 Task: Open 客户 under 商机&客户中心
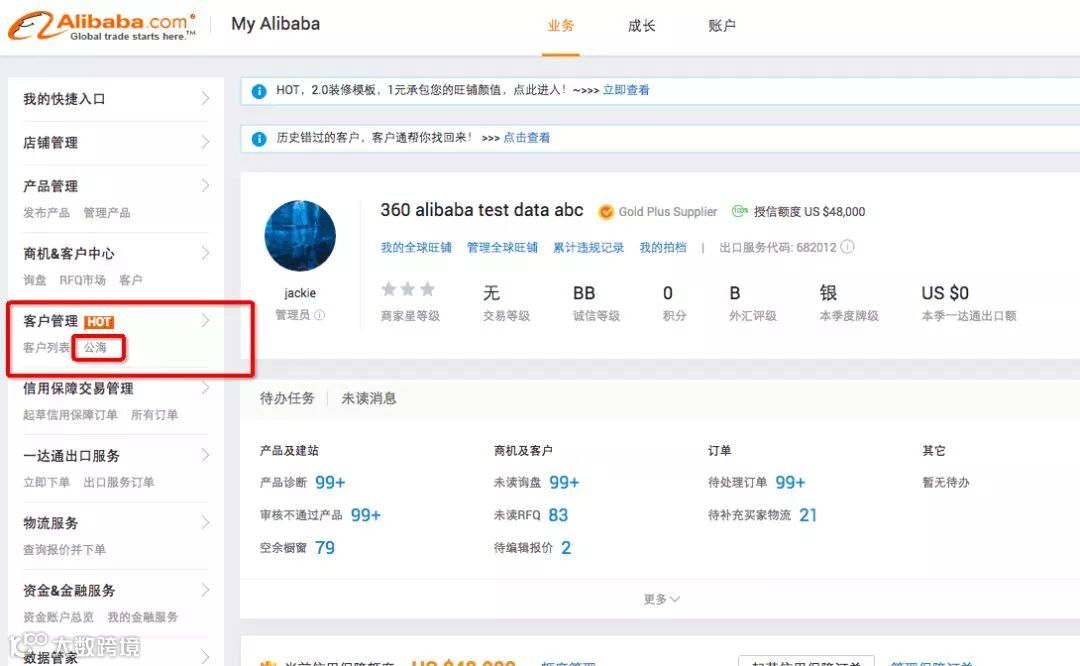point(130,280)
